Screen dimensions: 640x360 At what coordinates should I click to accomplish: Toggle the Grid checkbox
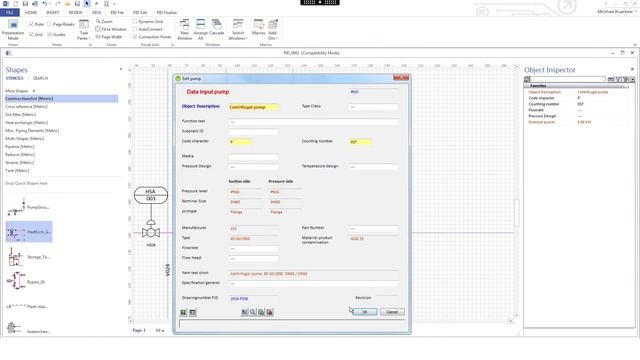[x=31, y=34]
